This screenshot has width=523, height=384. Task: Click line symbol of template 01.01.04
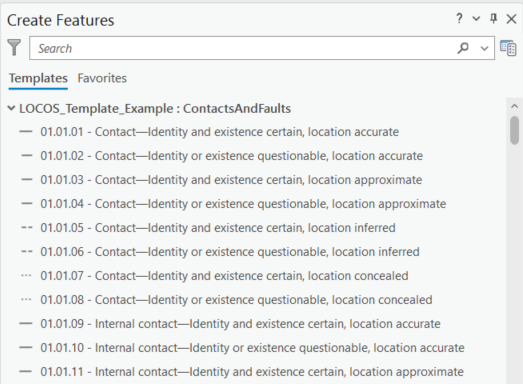26,204
